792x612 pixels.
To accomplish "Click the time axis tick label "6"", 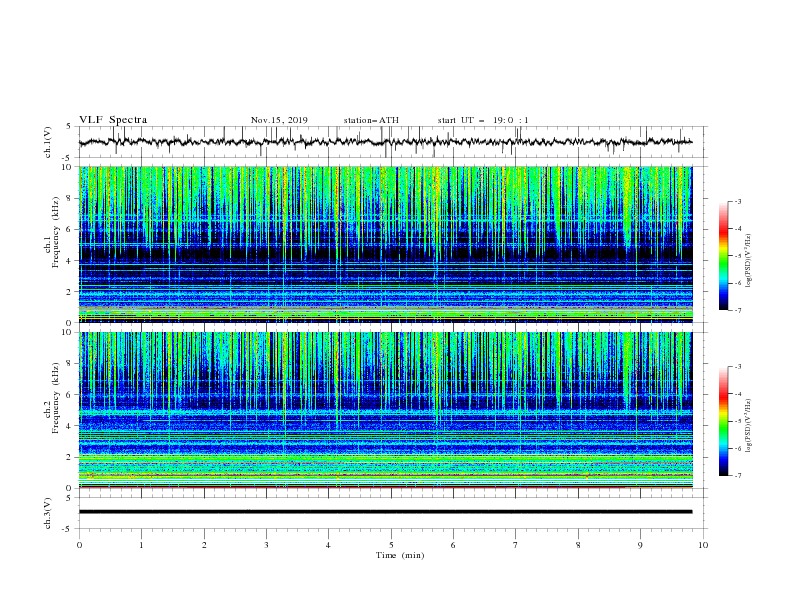I will (x=453, y=545).
